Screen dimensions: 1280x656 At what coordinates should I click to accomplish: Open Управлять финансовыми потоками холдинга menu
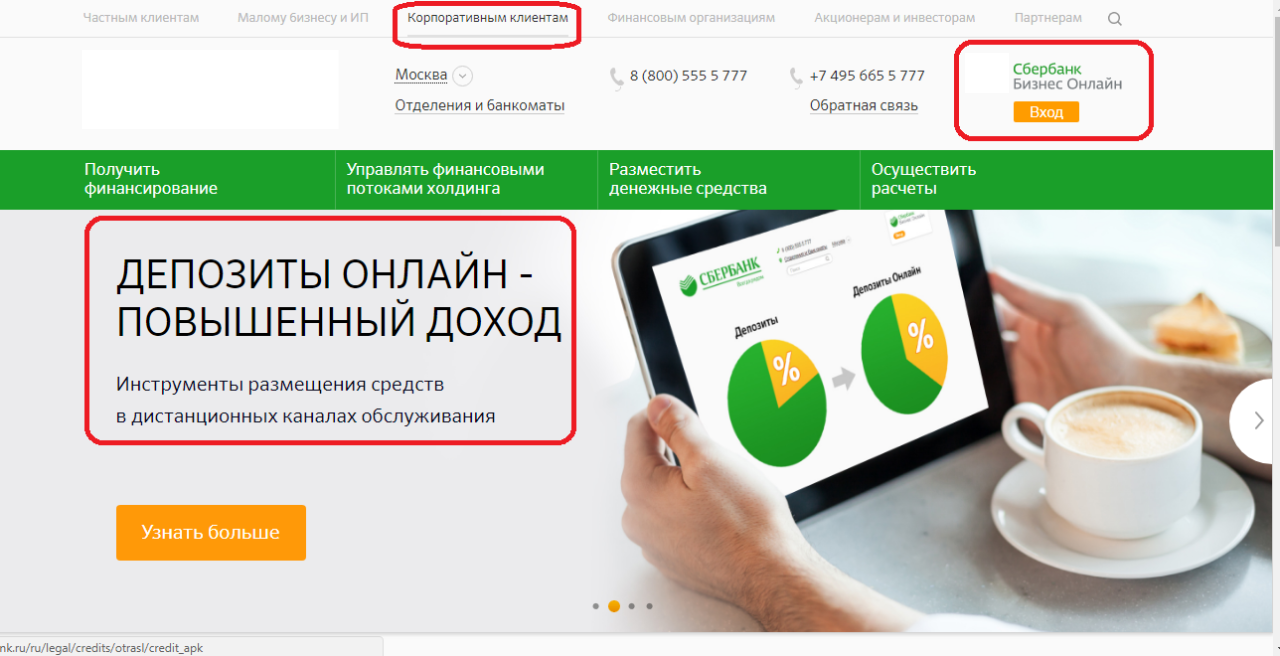pyautogui.click(x=445, y=179)
